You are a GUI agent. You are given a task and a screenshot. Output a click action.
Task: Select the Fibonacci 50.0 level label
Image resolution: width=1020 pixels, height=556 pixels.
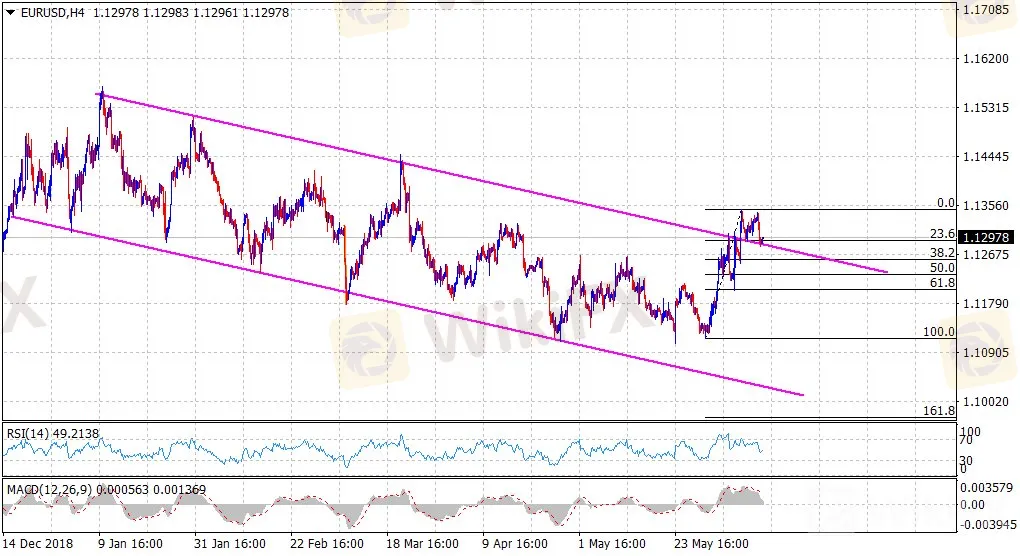943,268
